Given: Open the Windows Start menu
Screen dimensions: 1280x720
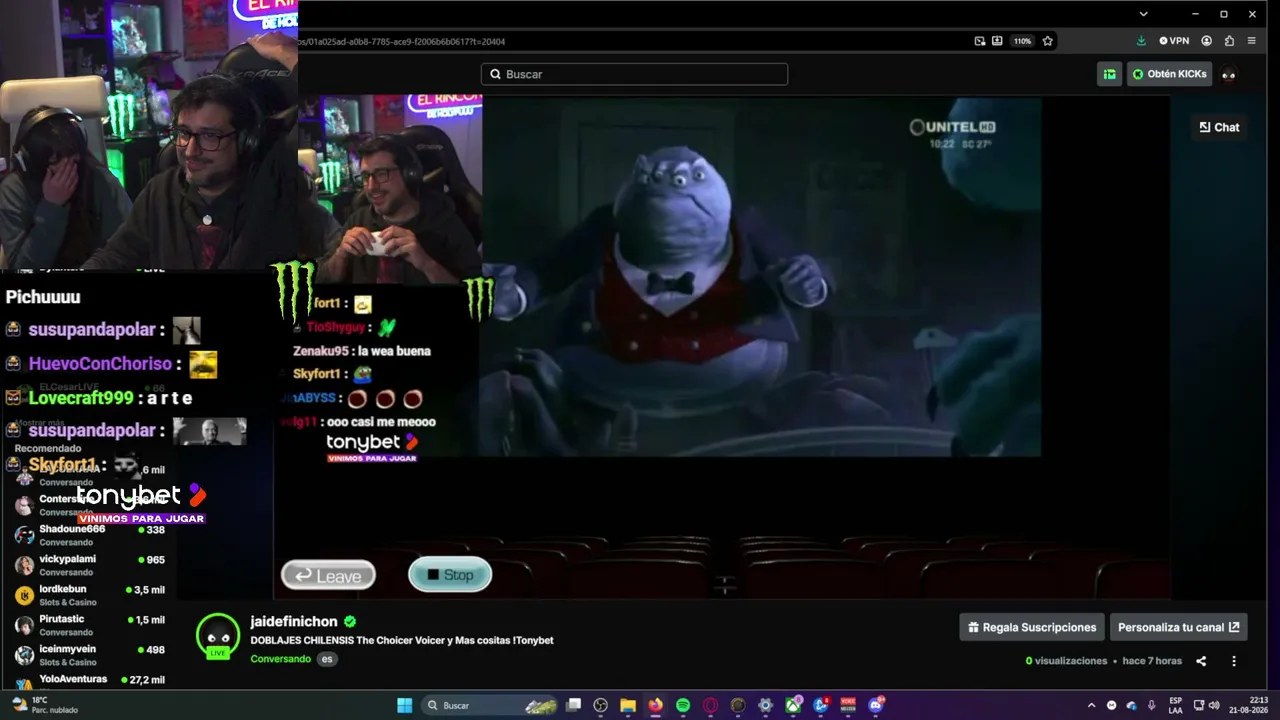Looking at the screenshot, I should click(404, 705).
